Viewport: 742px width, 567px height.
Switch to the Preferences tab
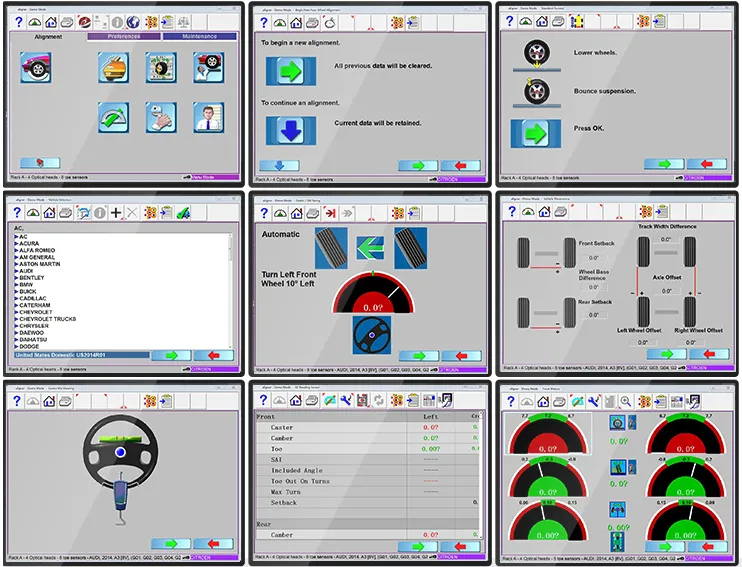[124, 36]
